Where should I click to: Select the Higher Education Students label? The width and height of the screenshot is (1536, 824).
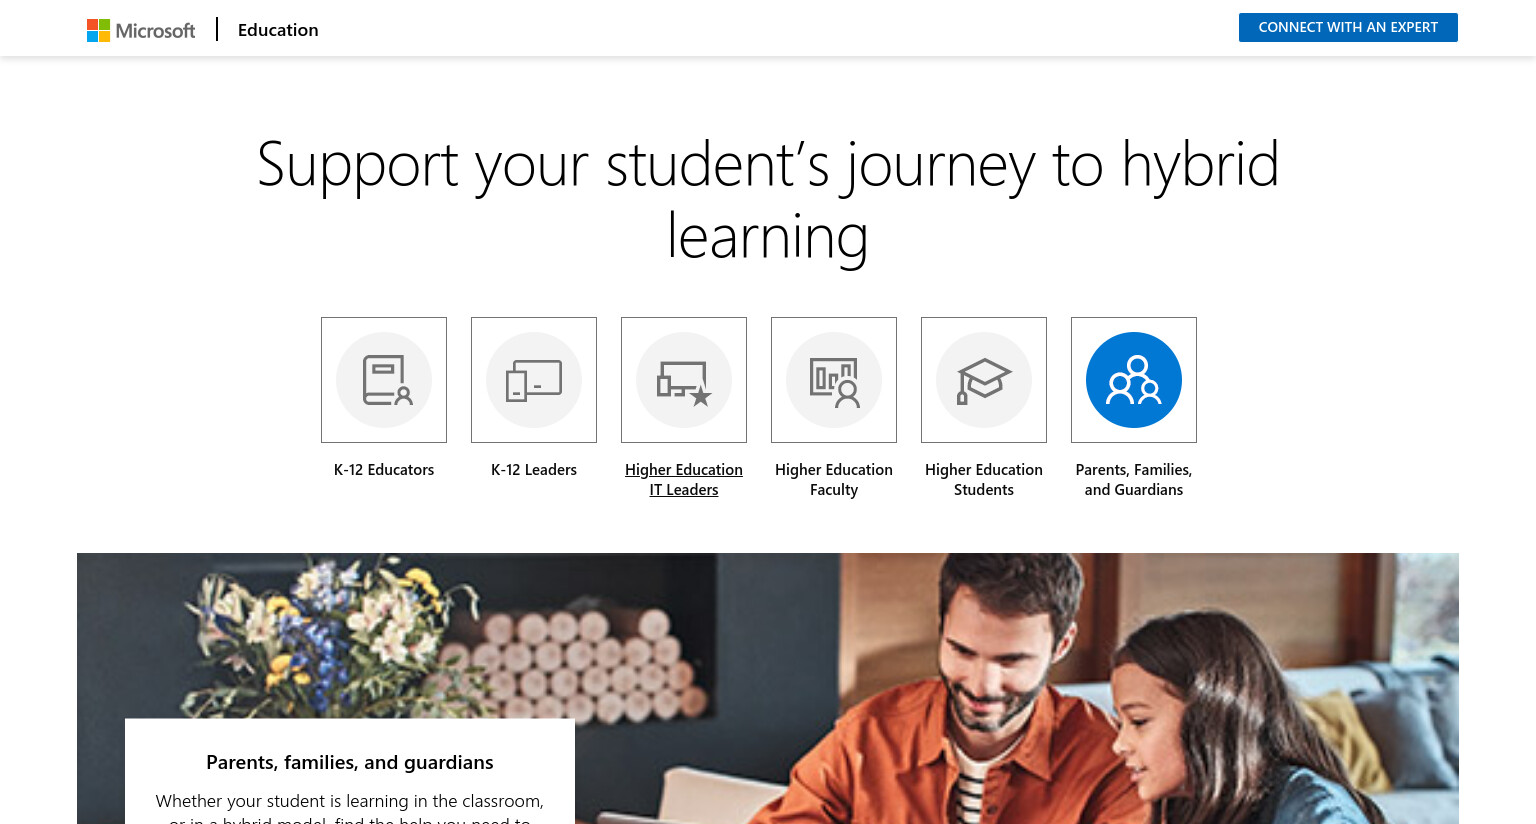point(984,479)
